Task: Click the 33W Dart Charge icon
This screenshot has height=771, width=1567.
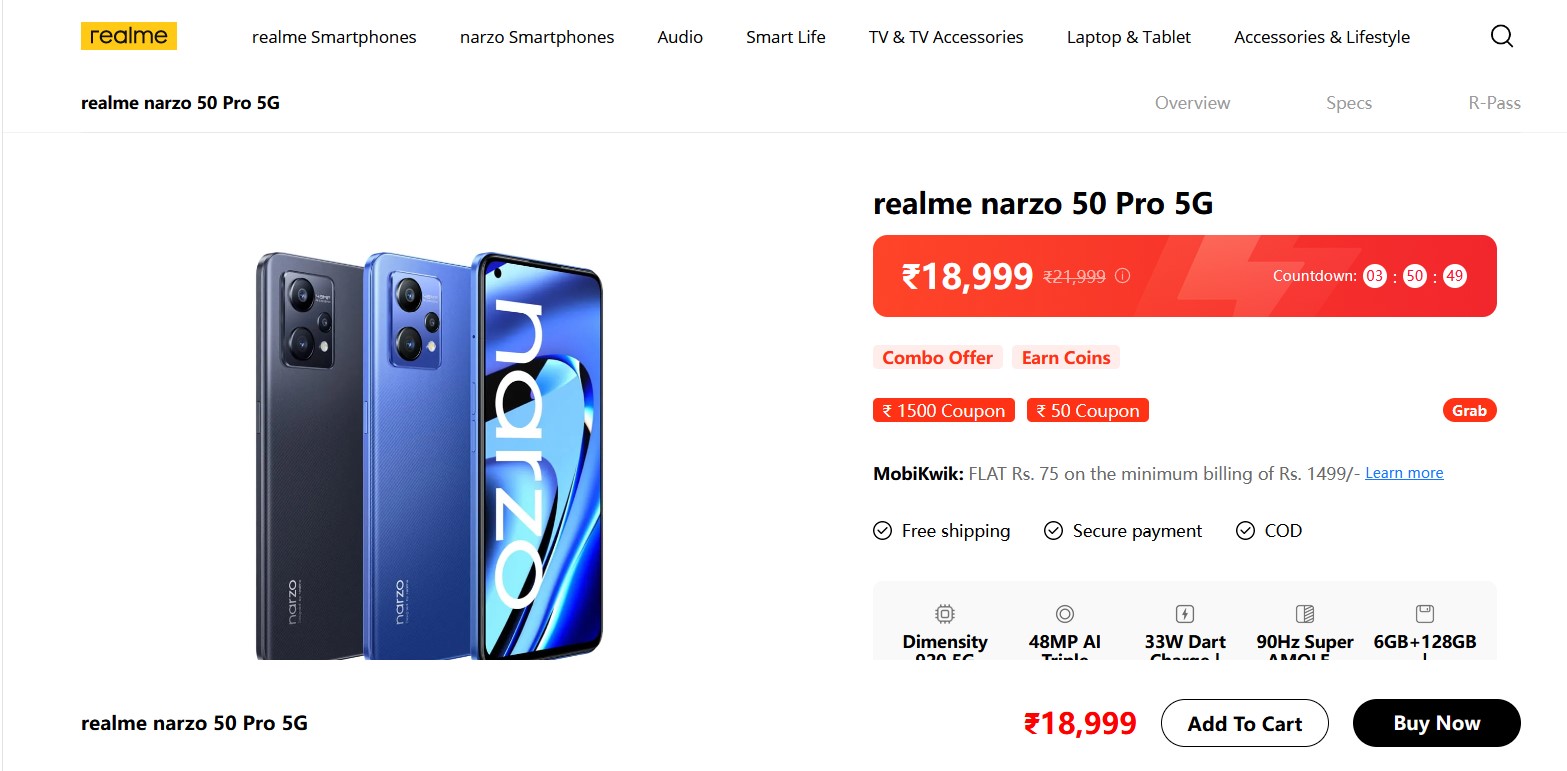Action: [x=1184, y=614]
